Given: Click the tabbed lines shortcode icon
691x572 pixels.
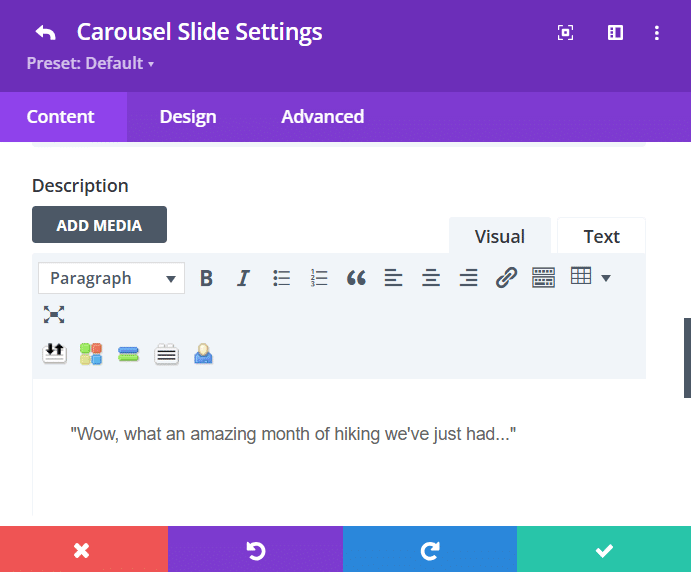Looking at the screenshot, I should (x=166, y=354).
